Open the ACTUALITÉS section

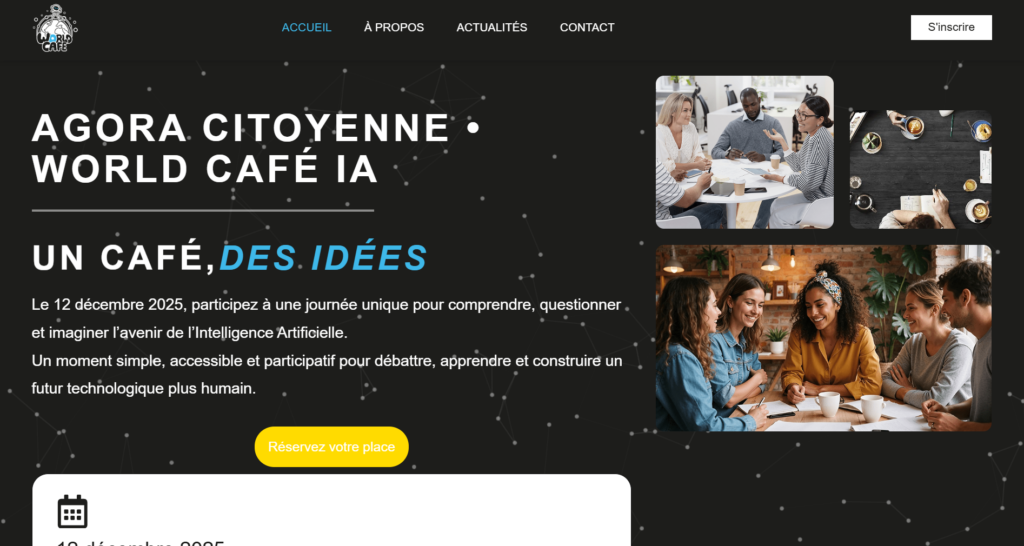492,27
